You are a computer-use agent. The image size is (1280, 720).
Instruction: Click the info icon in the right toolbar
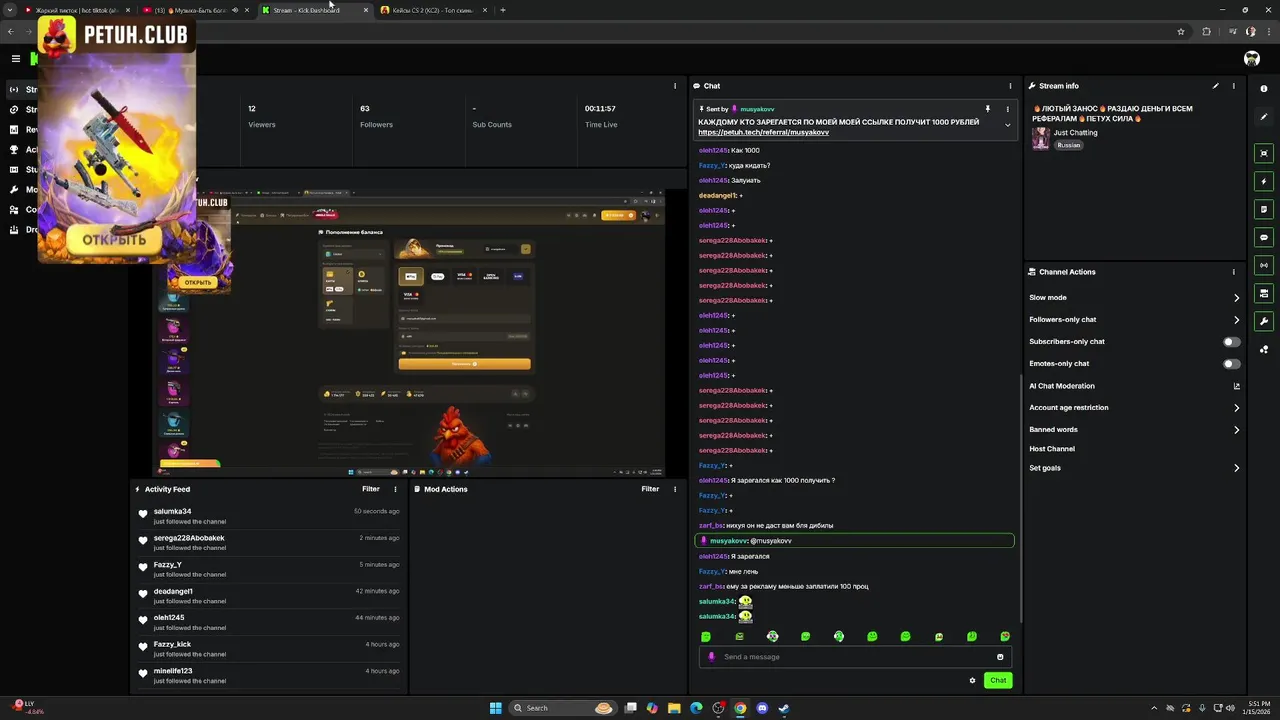[x=1264, y=87]
